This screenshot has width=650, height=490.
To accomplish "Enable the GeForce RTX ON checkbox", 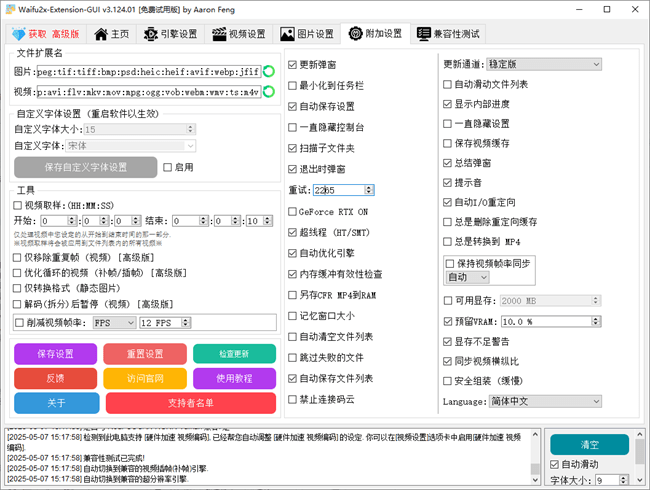I will click(x=292, y=212).
